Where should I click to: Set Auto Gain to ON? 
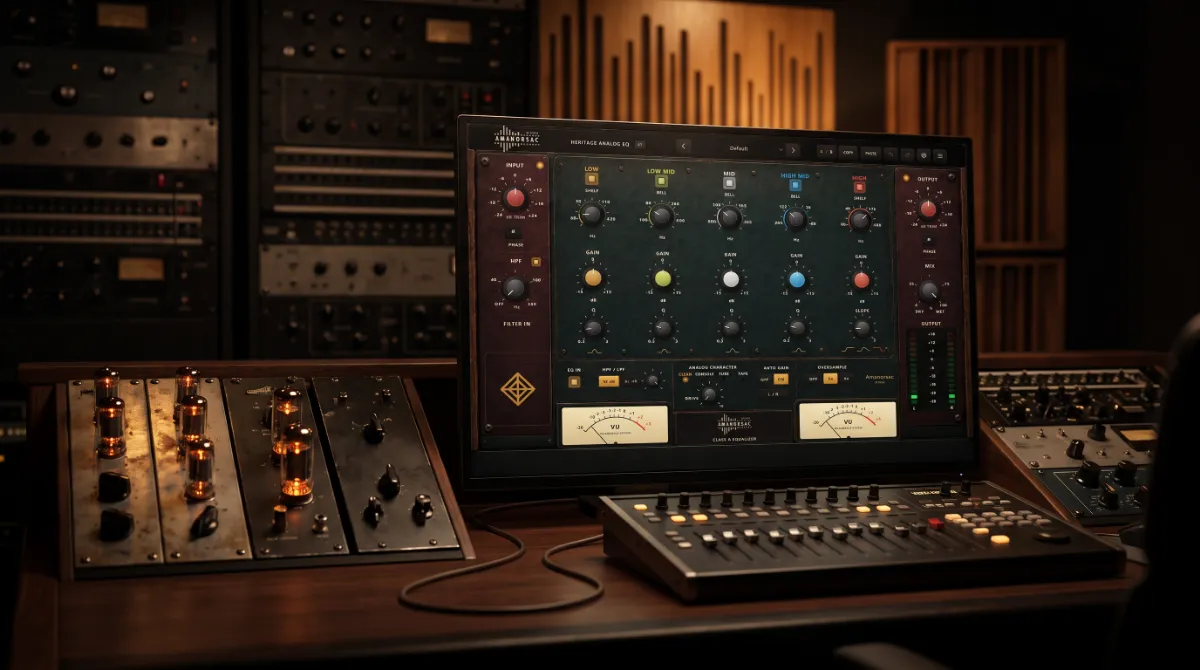pos(781,379)
